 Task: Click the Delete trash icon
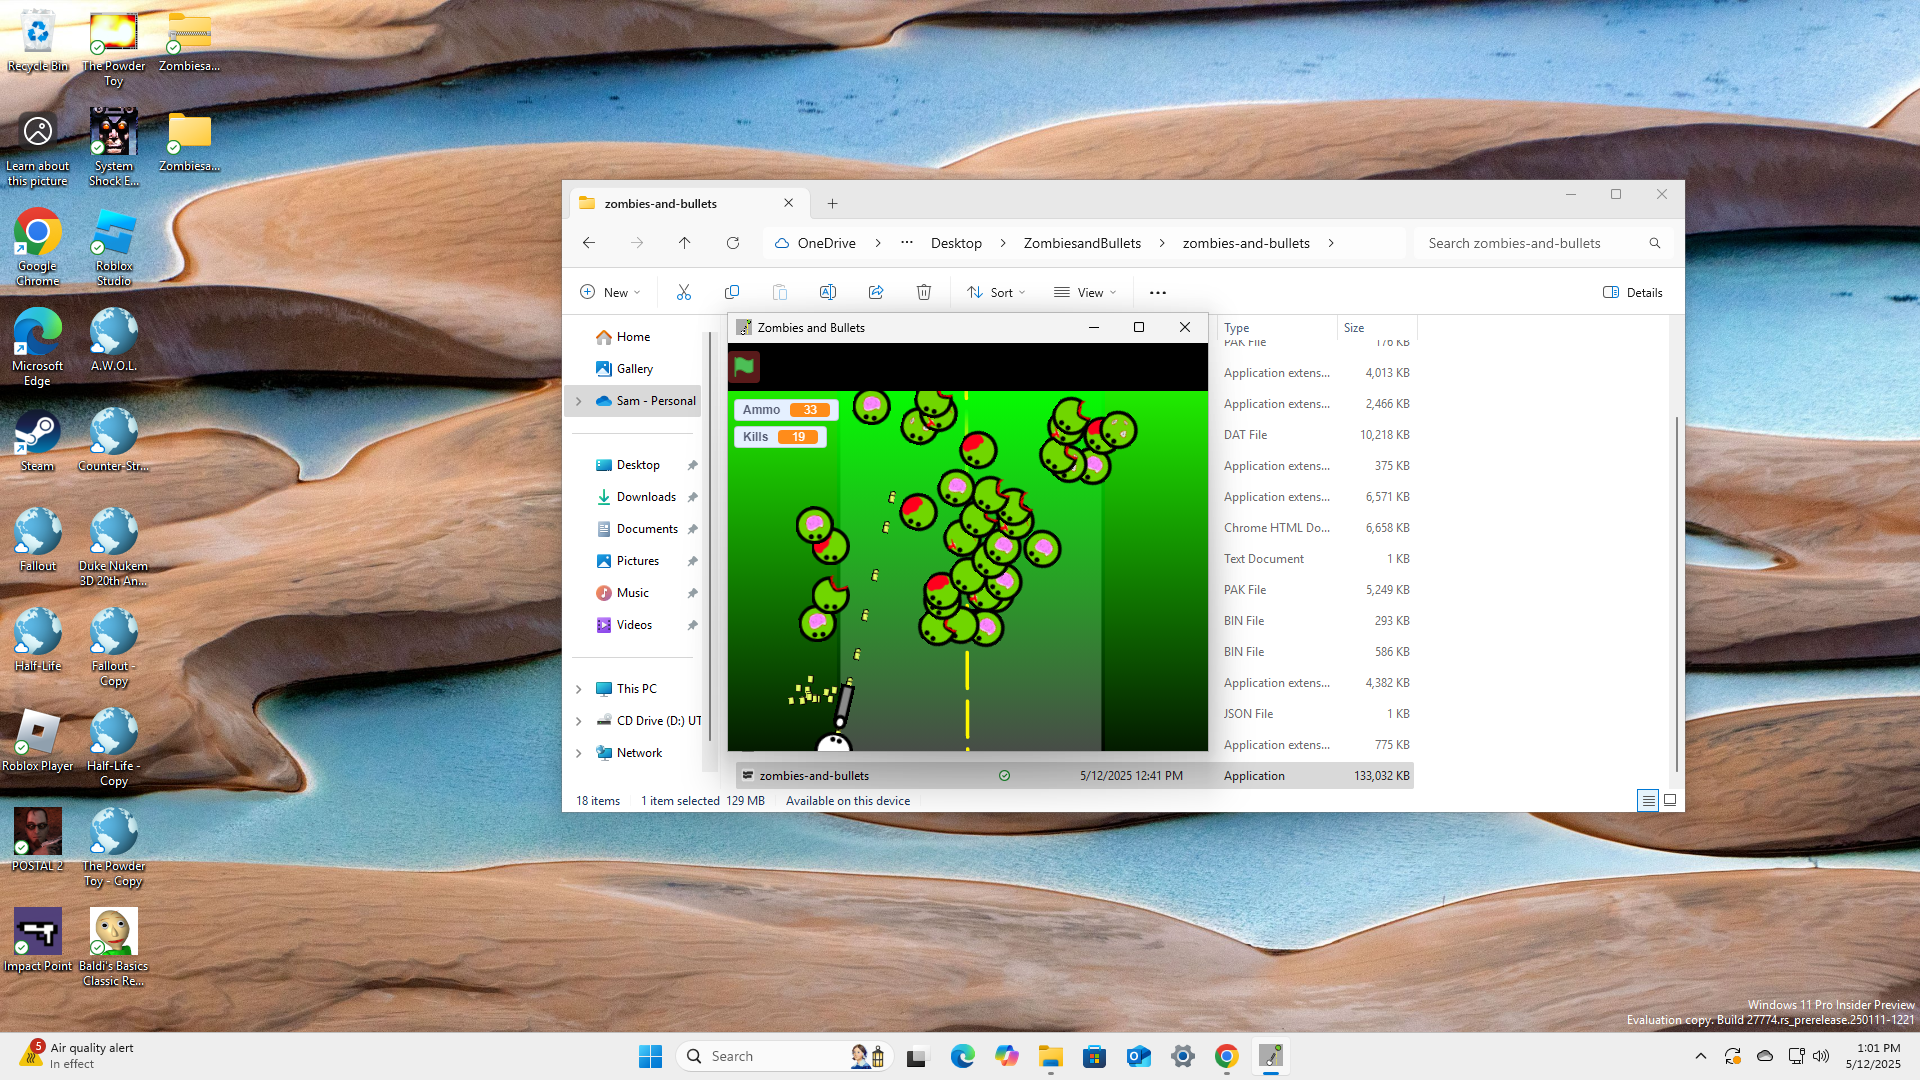(924, 292)
